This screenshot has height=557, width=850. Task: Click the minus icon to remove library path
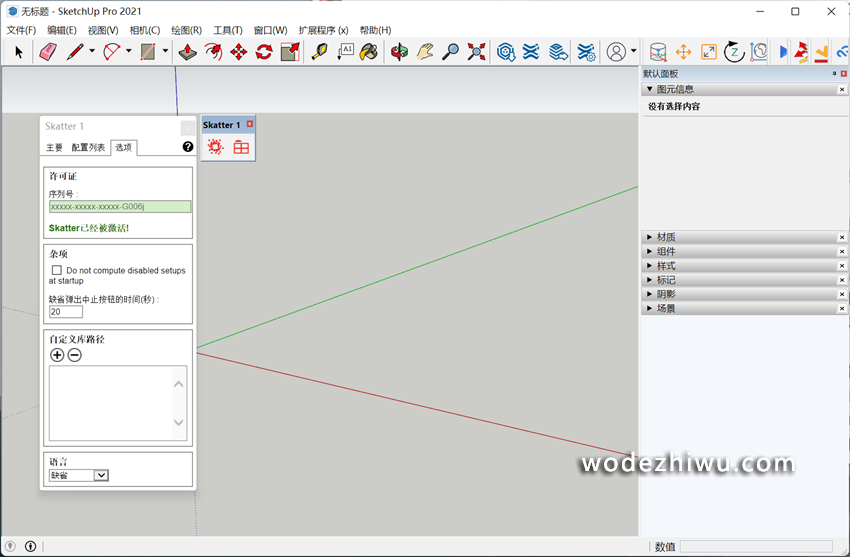[75, 355]
